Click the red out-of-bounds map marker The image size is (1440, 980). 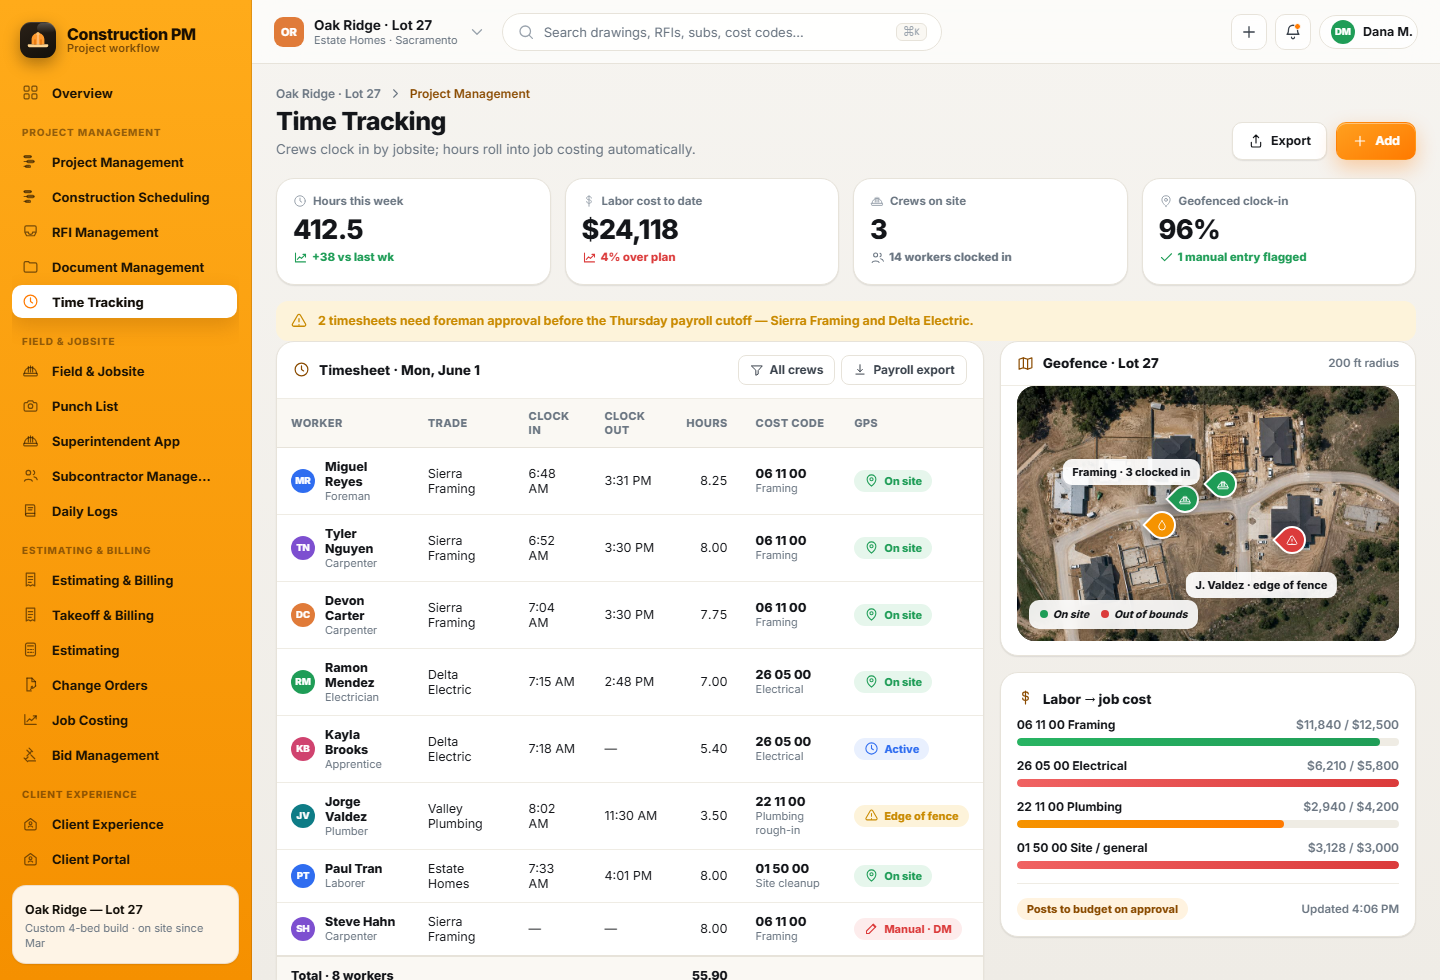click(1291, 540)
